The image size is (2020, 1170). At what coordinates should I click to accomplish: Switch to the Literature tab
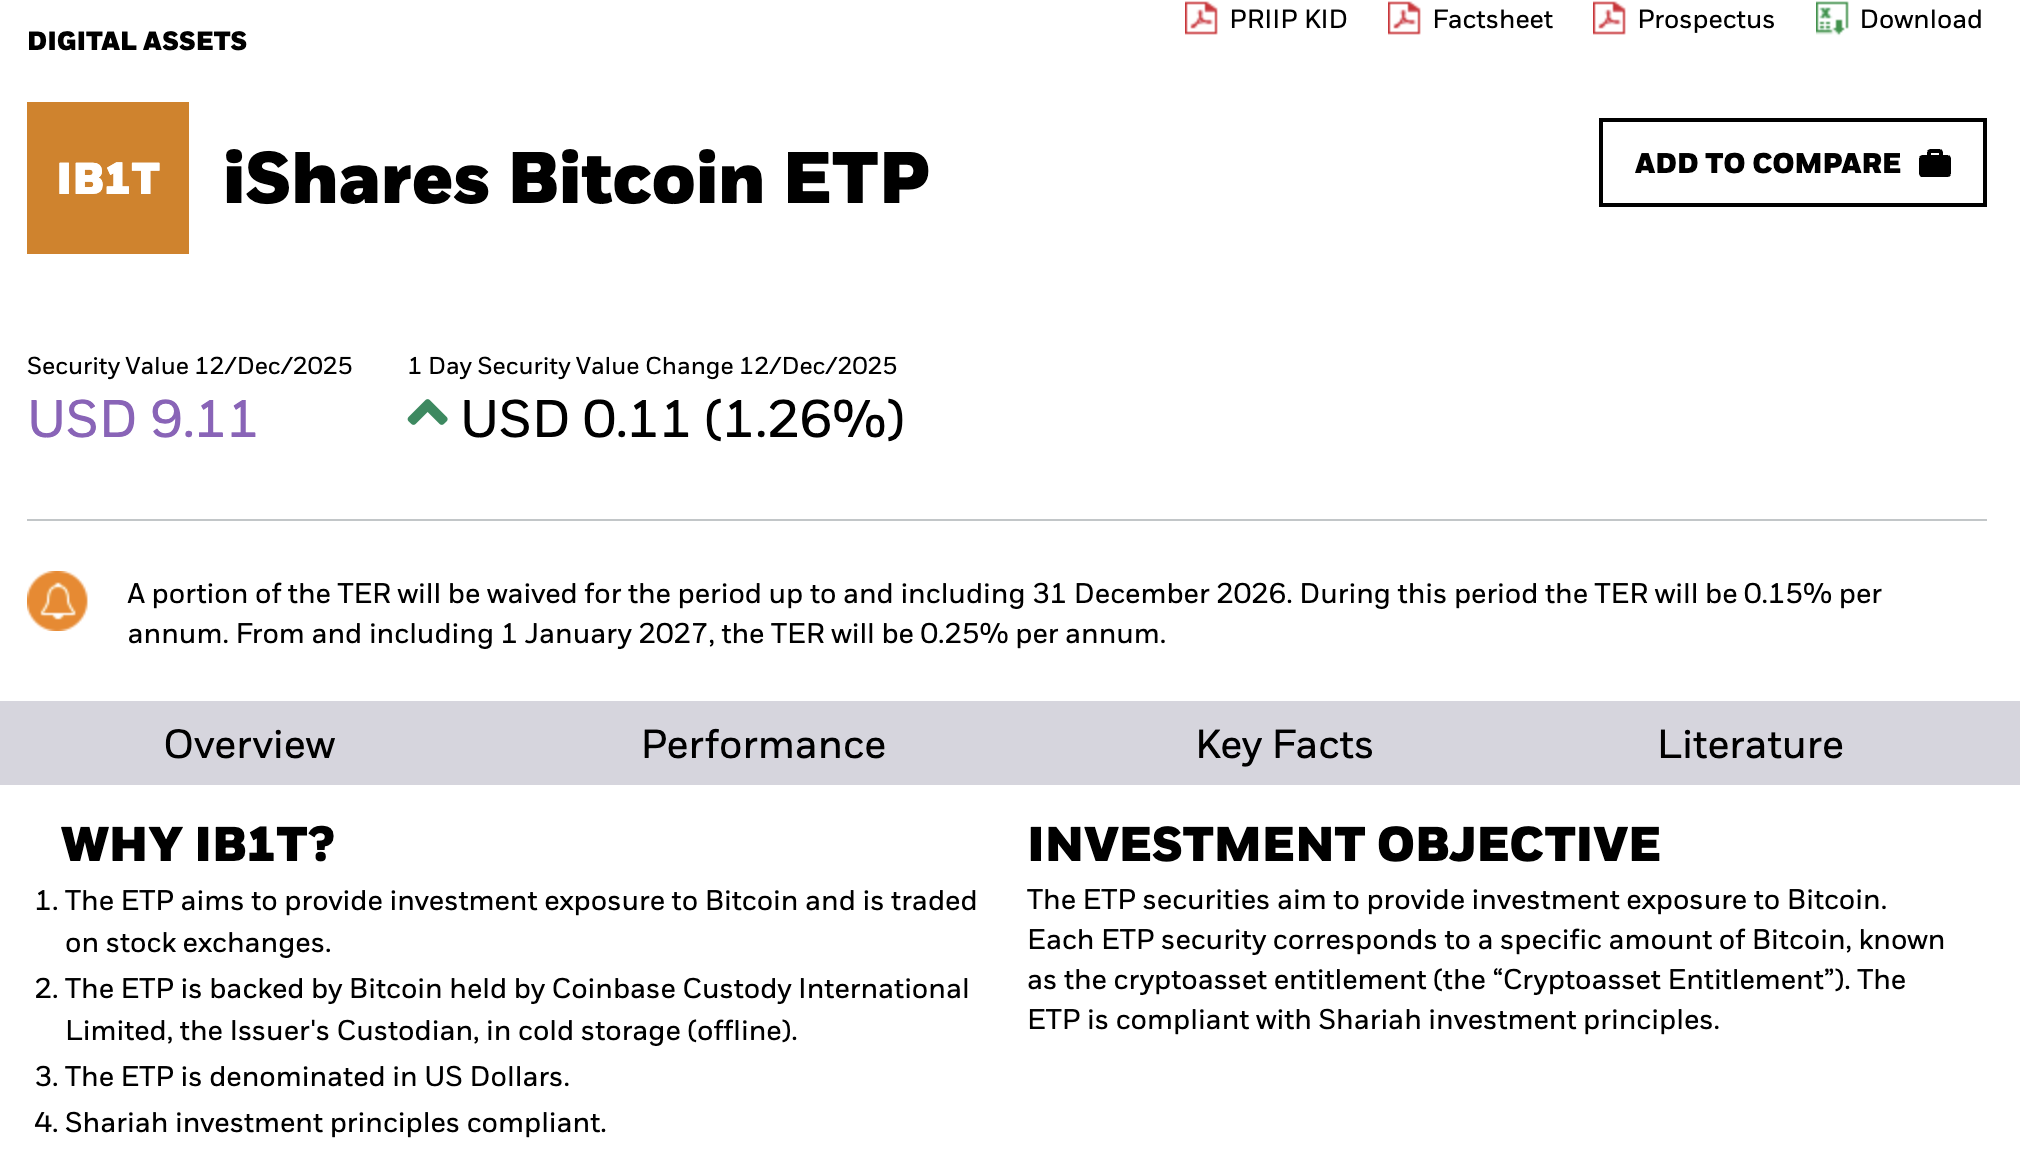(1751, 744)
